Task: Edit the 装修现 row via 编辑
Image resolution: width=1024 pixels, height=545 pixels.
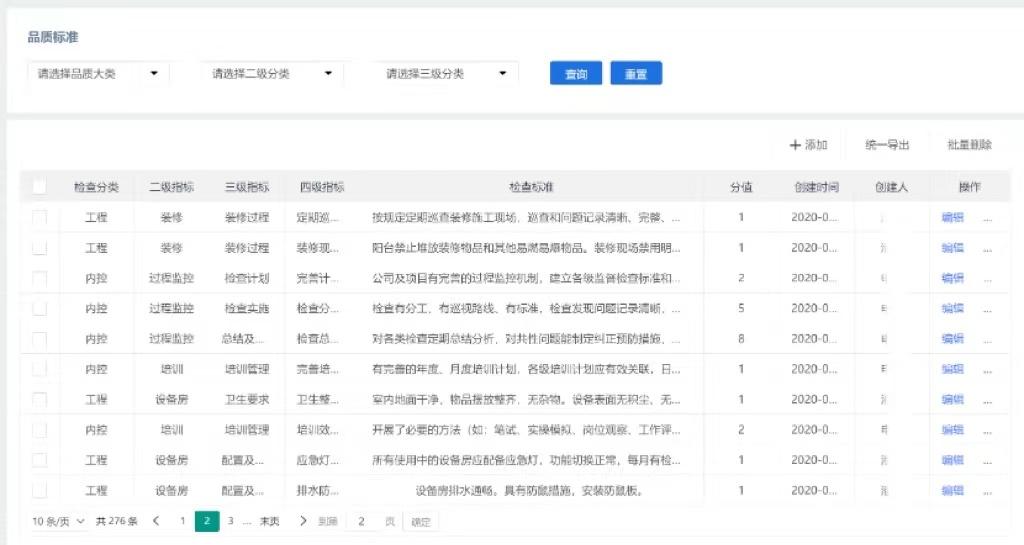Action: point(953,247)
